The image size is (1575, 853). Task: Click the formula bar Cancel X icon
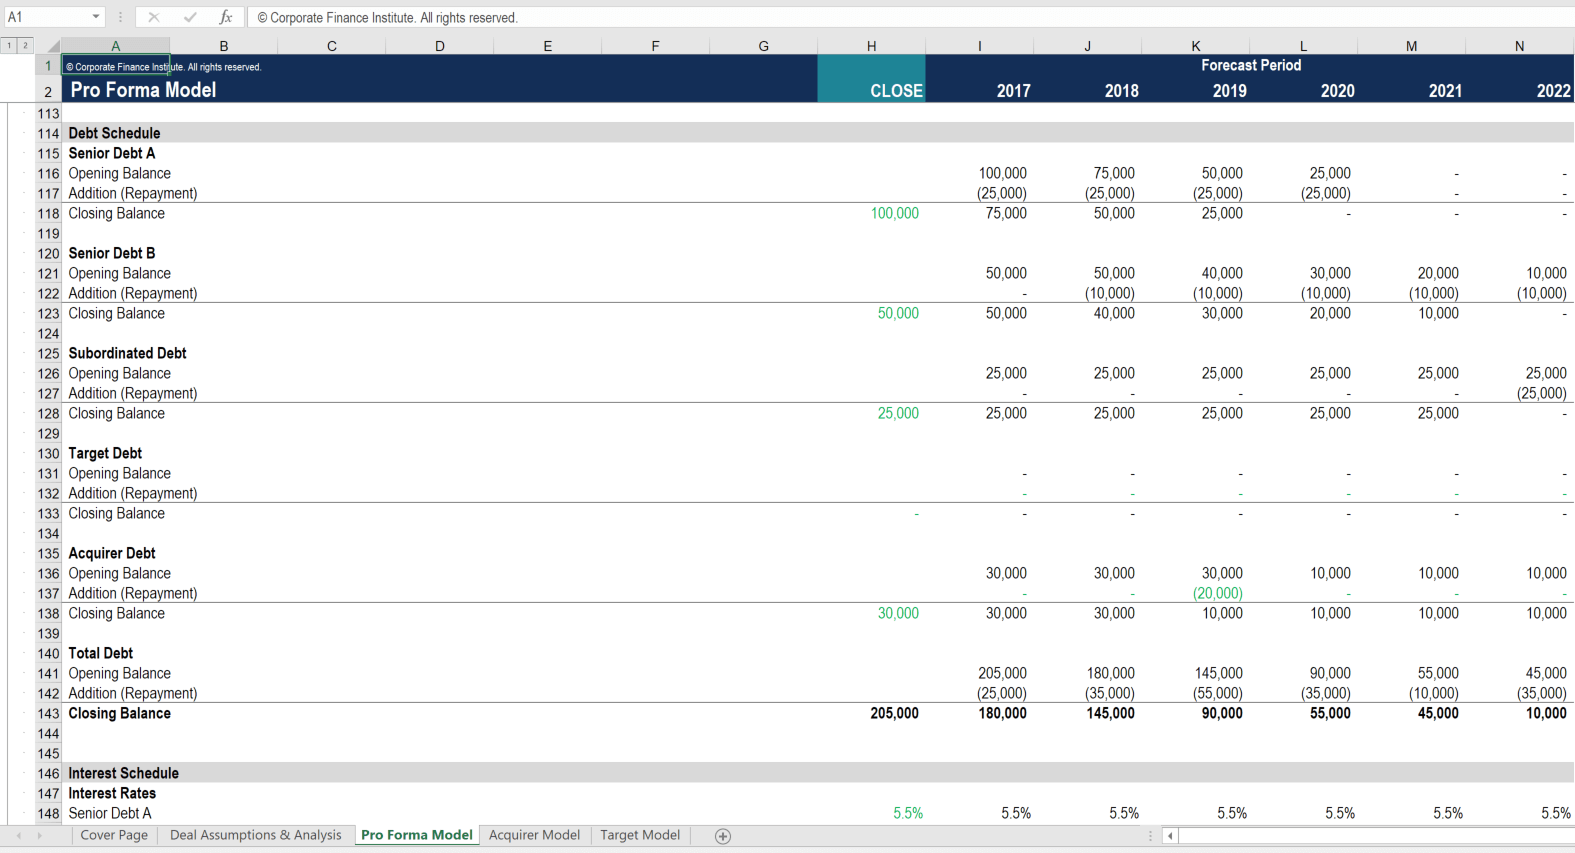pyautogui.click(x=154, y=17)
